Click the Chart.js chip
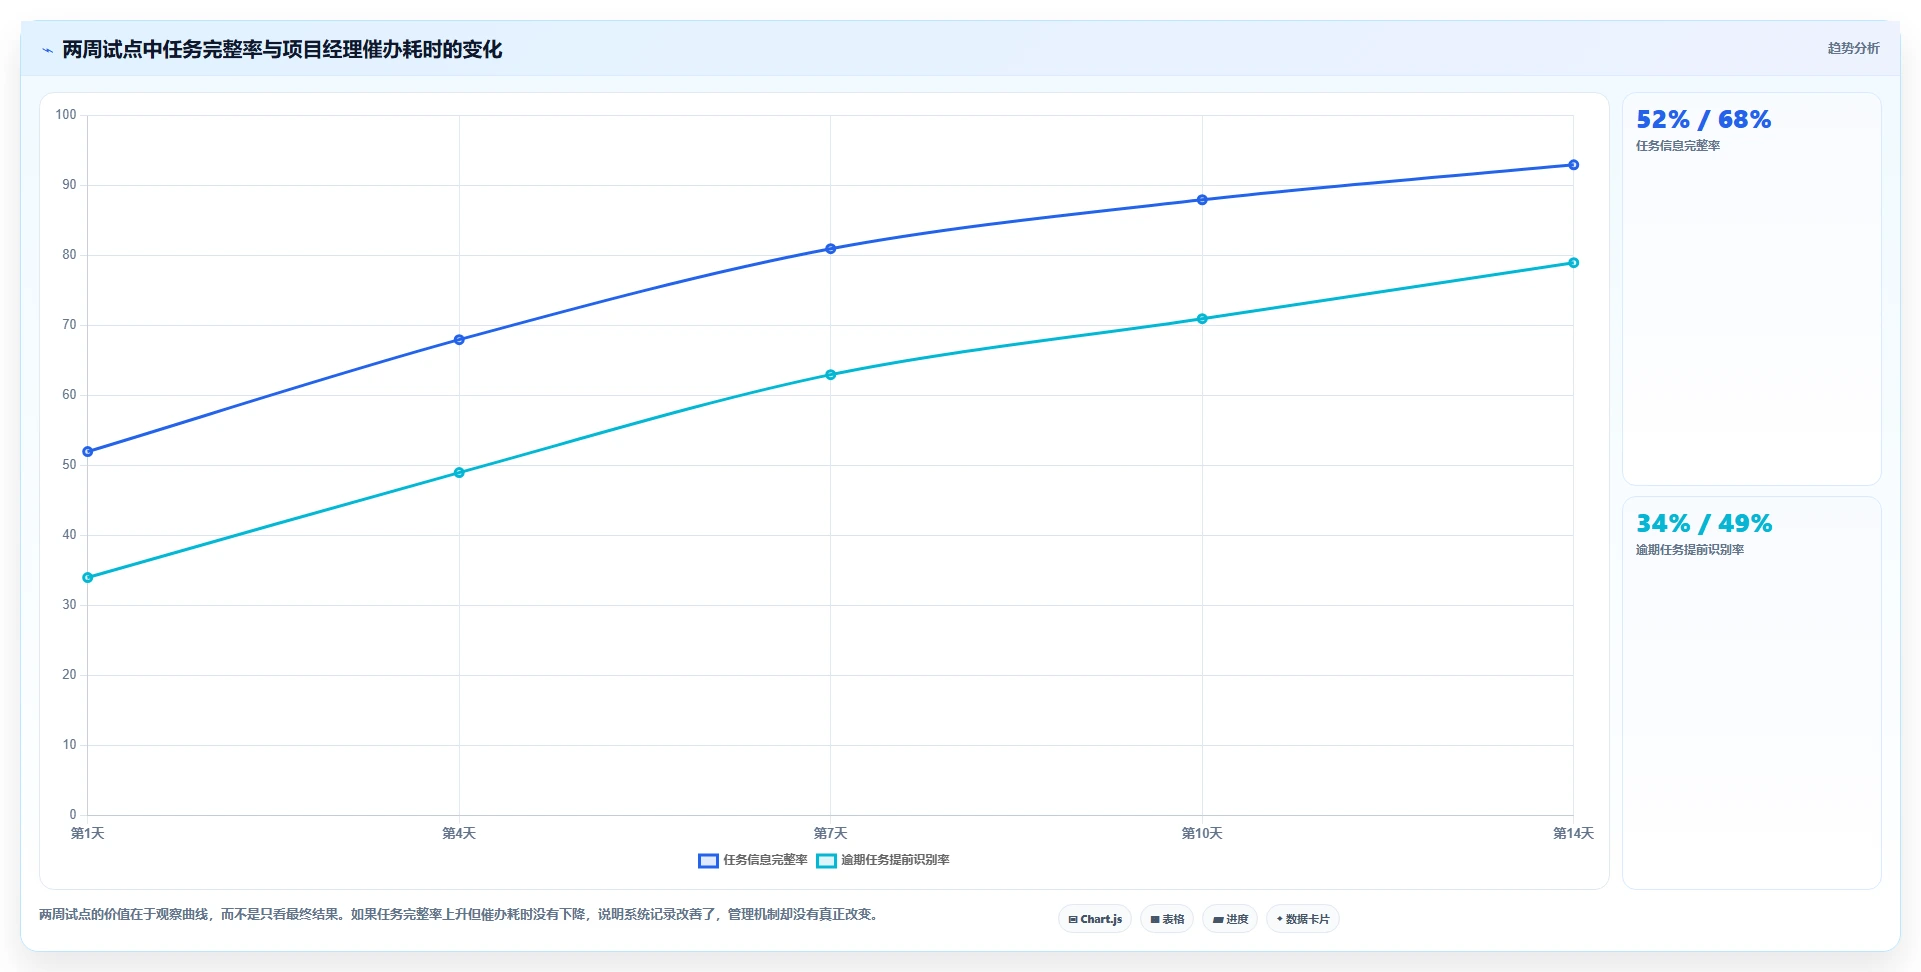1921x972 pixels. point(1095,919)
